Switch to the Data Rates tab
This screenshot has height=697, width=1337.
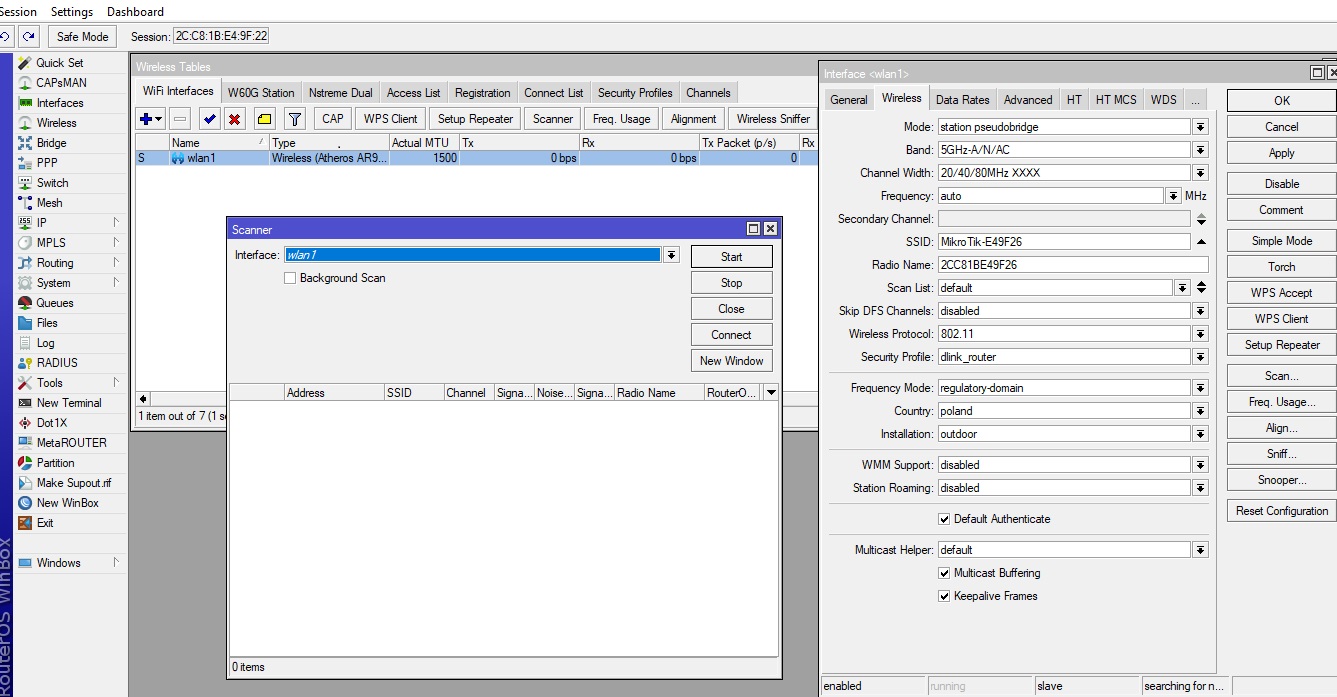962,100
